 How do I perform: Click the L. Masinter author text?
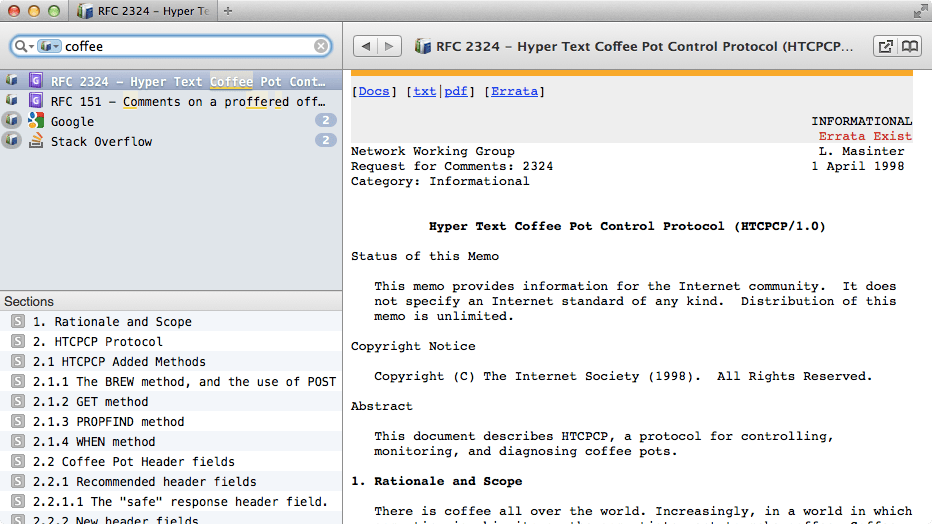(861, 151)
